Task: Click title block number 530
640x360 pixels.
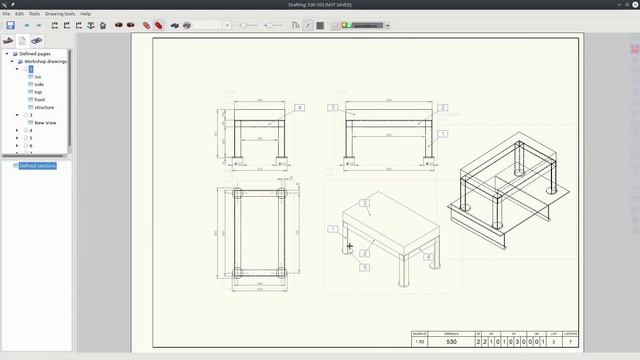Action: pyautogui.click(x=451, y=342)
